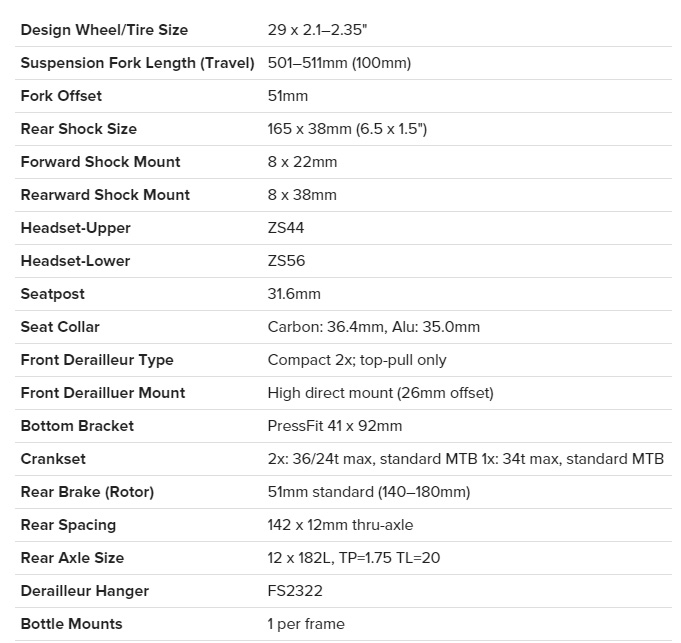Select the Rear Axle Size label
681x643 pixels.
click(72, 558)
